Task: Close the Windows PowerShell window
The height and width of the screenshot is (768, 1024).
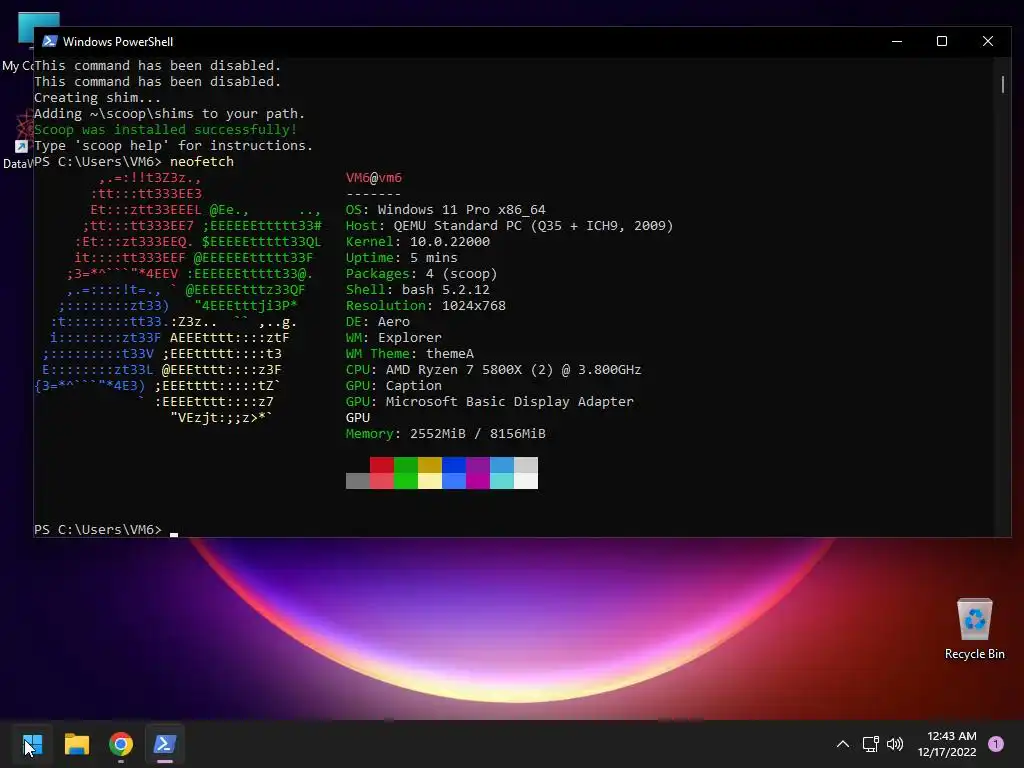Action: click(987, 41)
